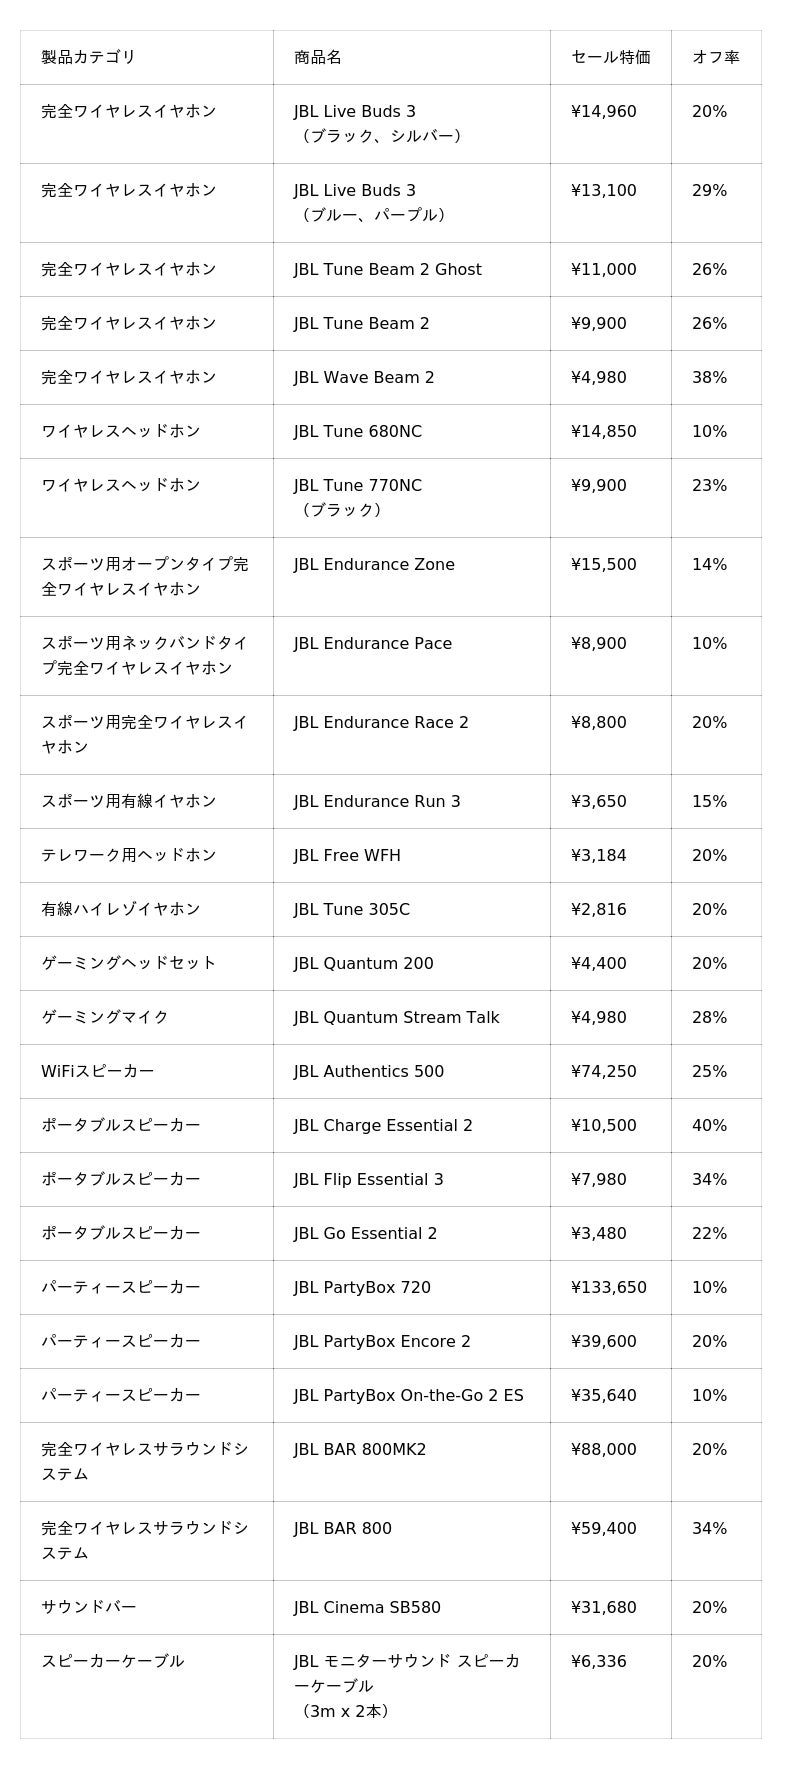Select JBL Tune Beam 2 Ghost cell
The height and width of the screenshot is (1769, 800).
tap(387, 270)
